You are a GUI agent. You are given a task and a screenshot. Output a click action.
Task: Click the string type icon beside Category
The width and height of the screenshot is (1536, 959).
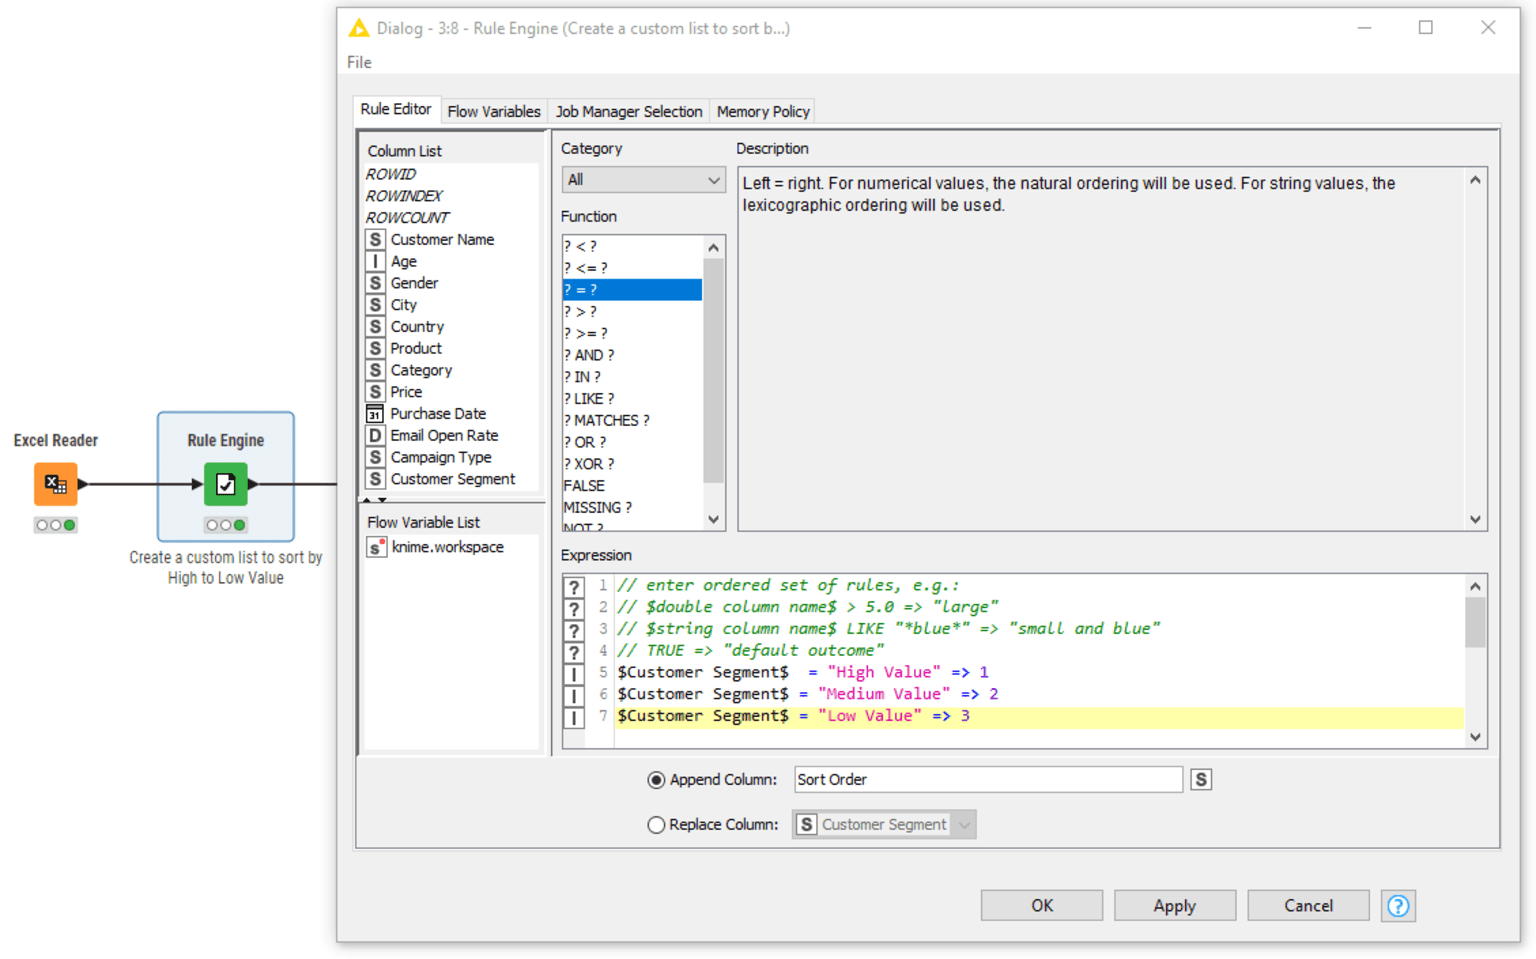click(x=375, y=370)
